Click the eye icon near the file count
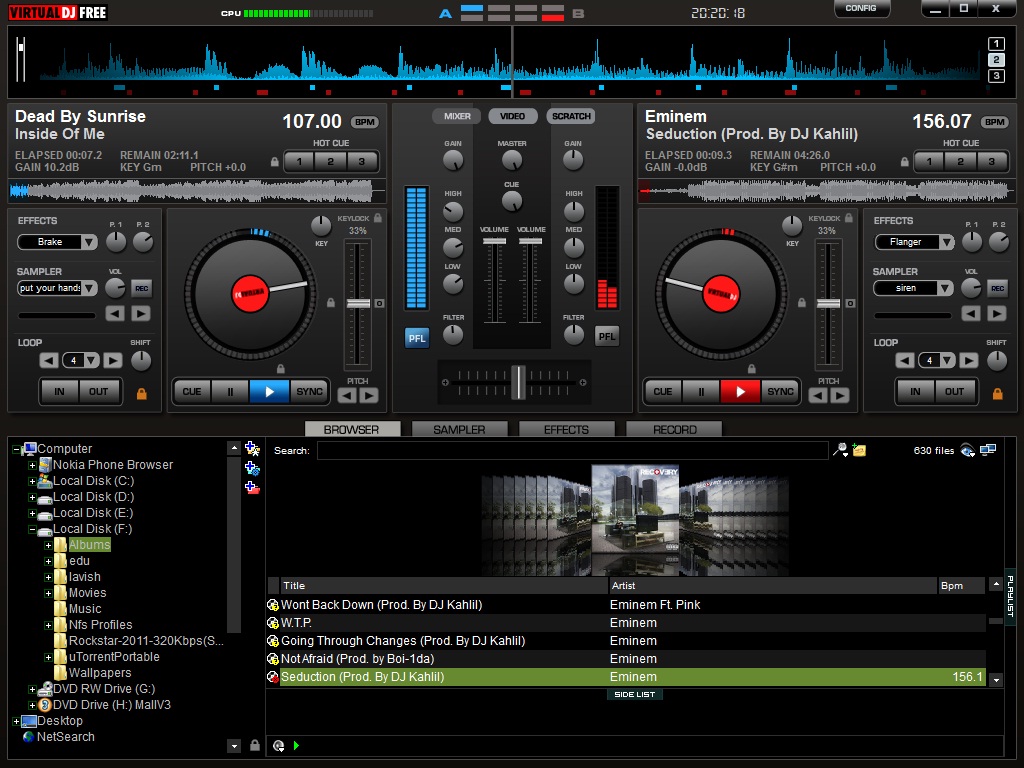 [966, 450]
